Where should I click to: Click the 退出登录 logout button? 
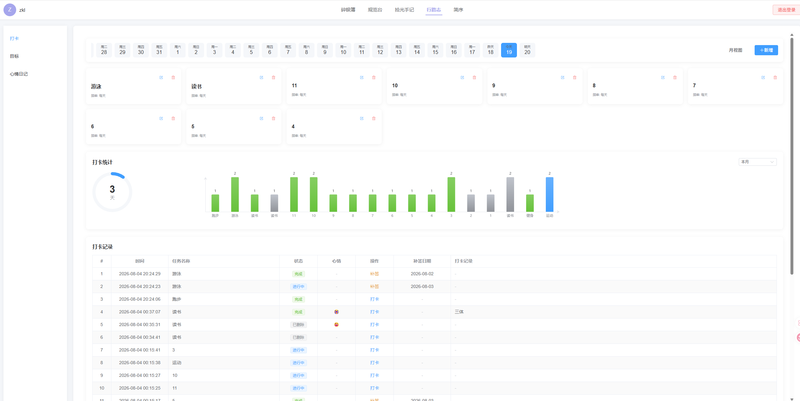click(786, 10)
